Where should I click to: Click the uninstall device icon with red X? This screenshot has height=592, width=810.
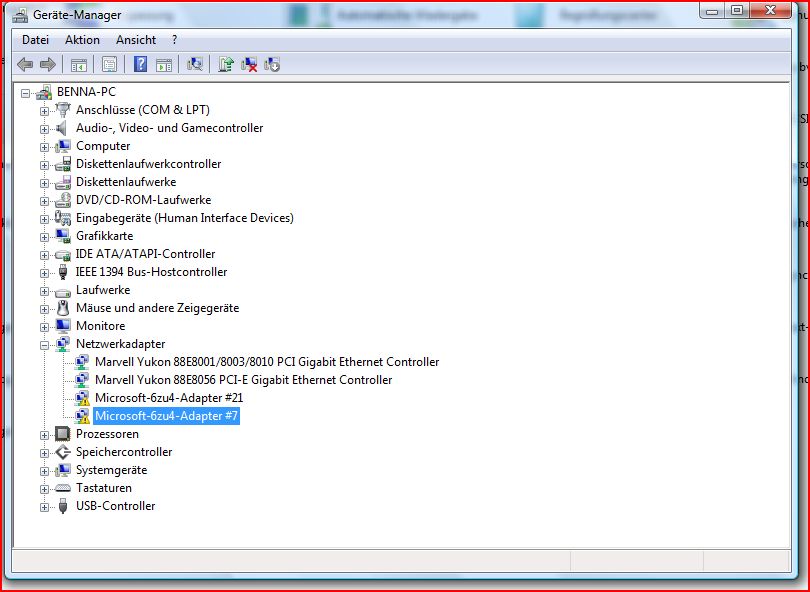249,64
